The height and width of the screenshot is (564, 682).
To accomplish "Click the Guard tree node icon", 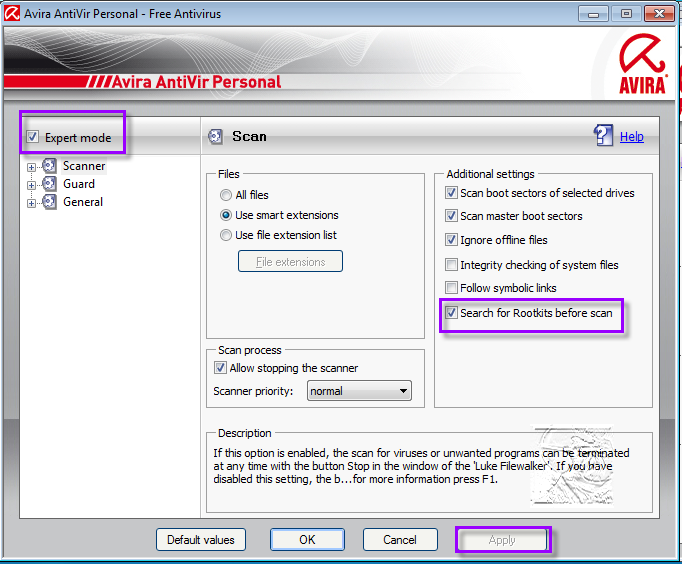I will 50,184.
